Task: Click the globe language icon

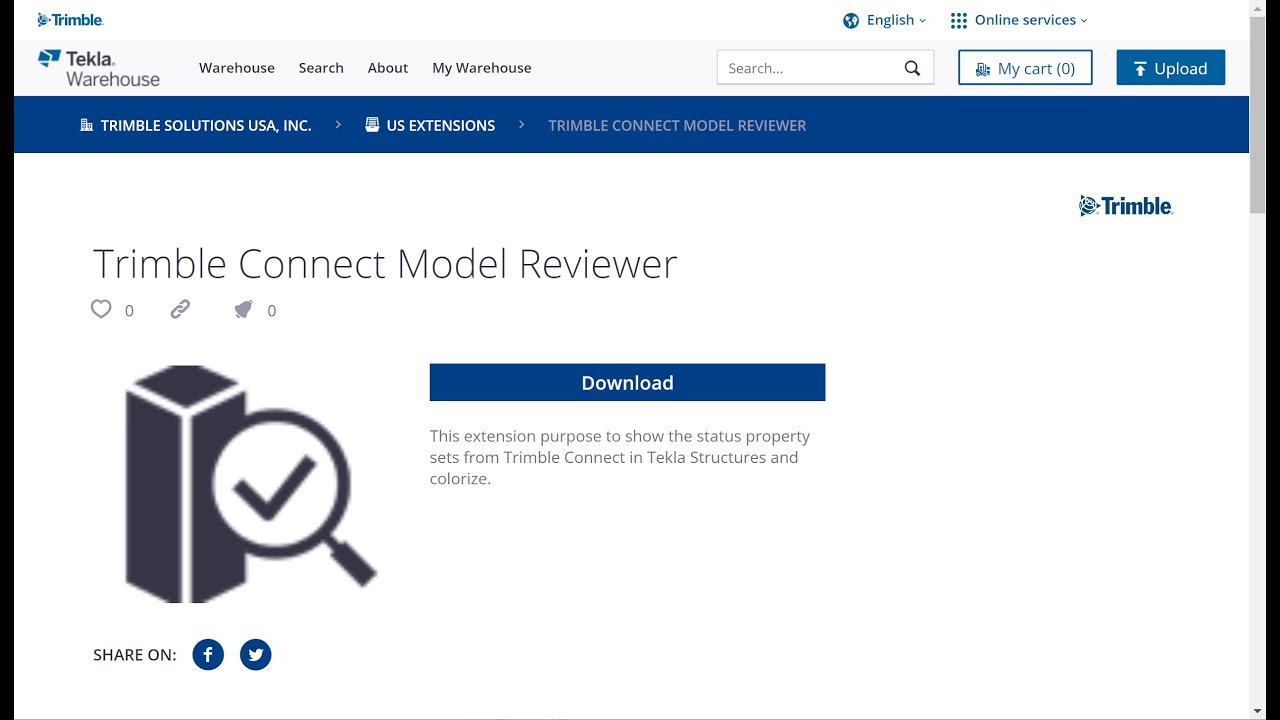Action: click(x=851, y=20)
